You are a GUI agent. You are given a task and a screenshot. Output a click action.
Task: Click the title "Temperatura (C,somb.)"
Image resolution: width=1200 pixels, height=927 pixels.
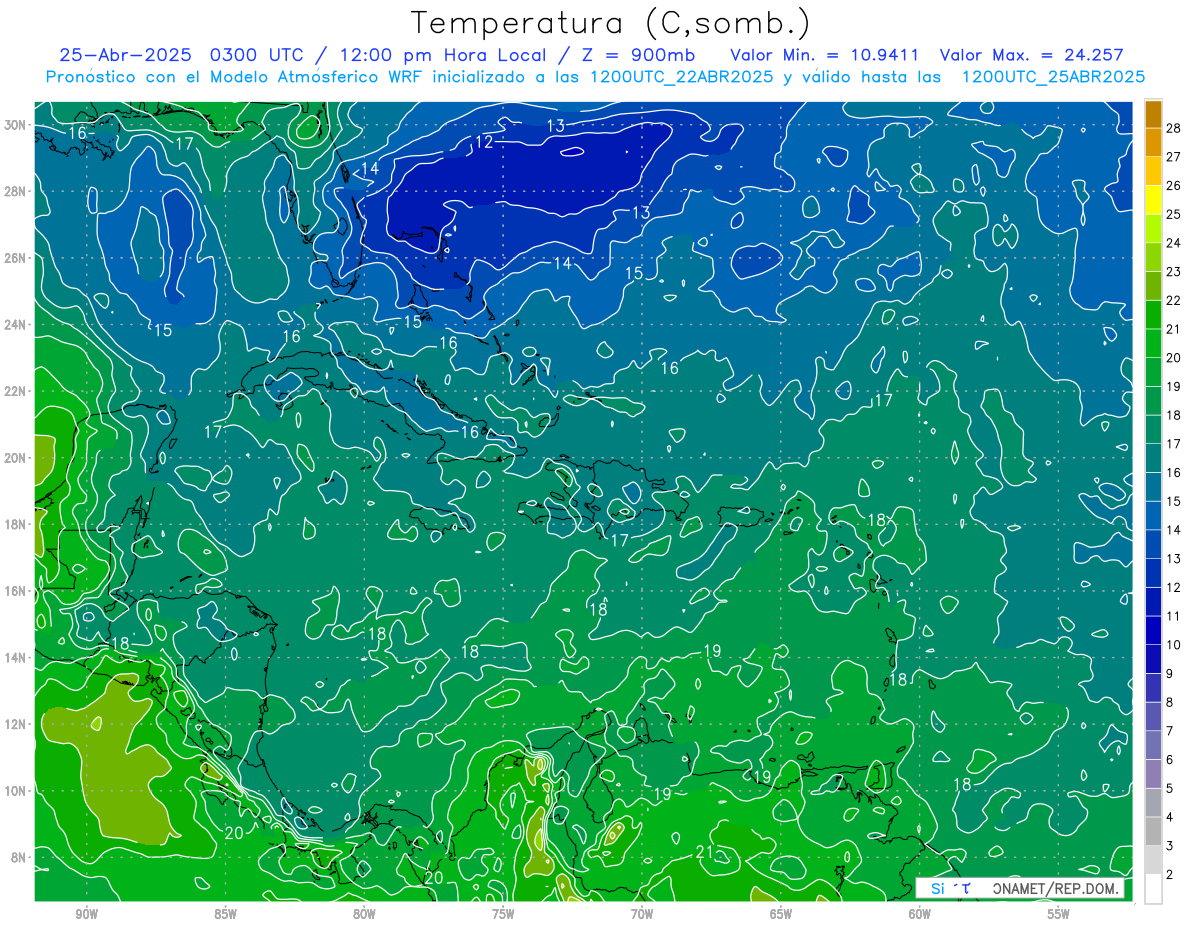(611, 23)
